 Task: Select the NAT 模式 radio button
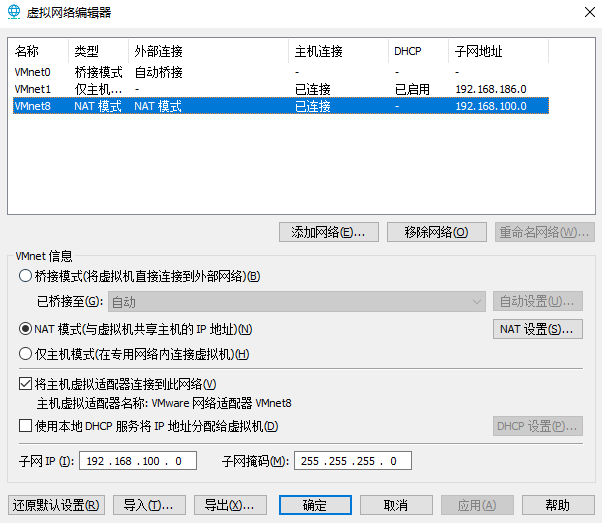(x=25, y=329)
